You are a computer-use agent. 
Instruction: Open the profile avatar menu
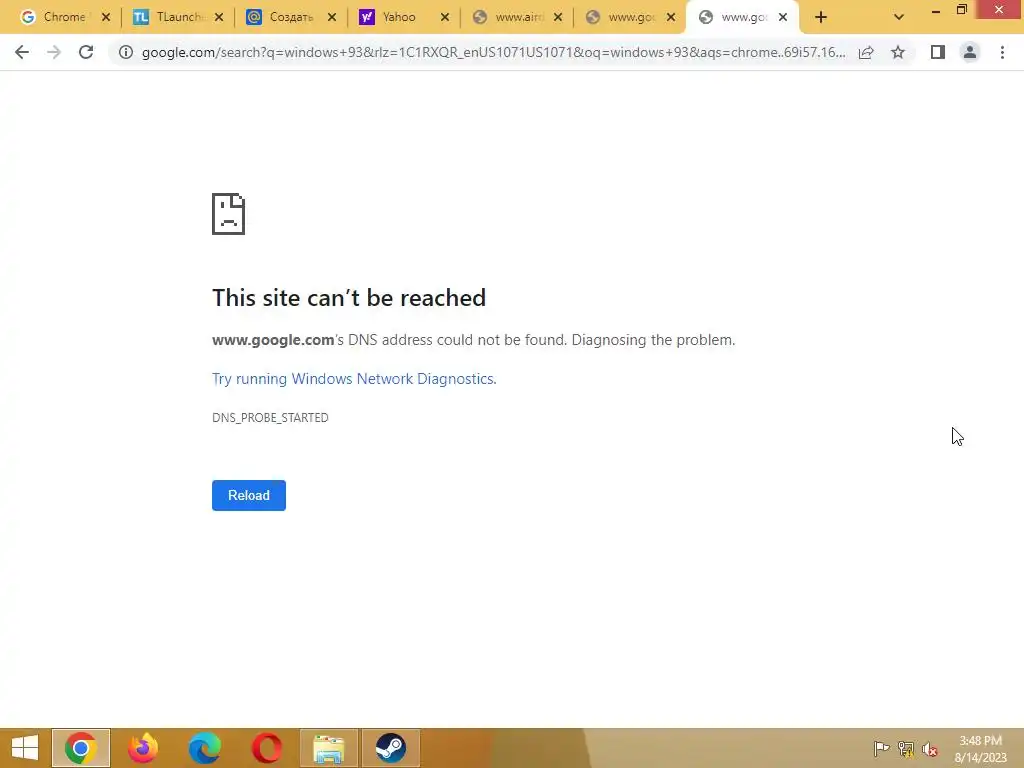pos(970,52)
